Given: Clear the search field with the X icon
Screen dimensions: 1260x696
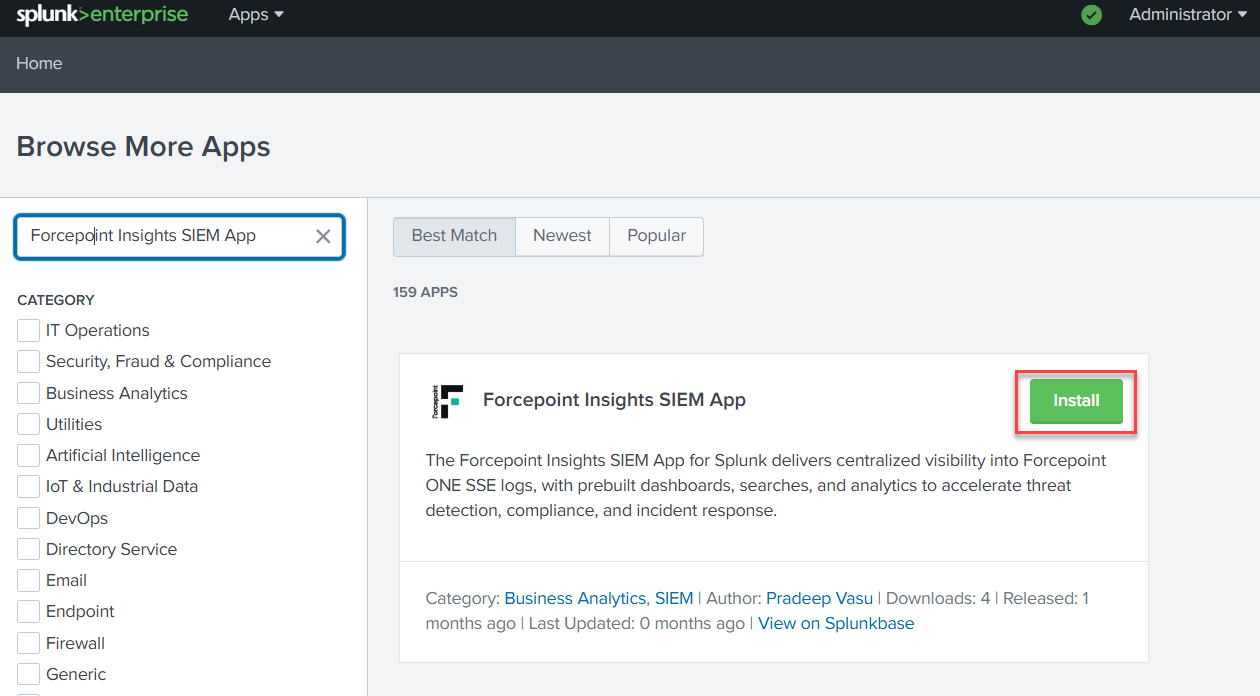Looking at the screenshot, I should coord(323,236).
